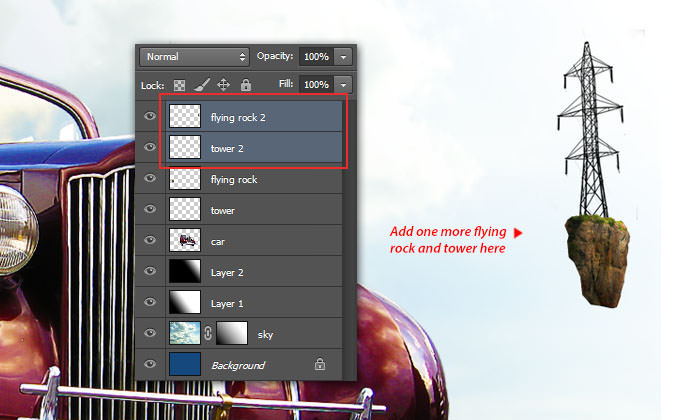Open the Fill slider dropdown arrow

[343, 84]
